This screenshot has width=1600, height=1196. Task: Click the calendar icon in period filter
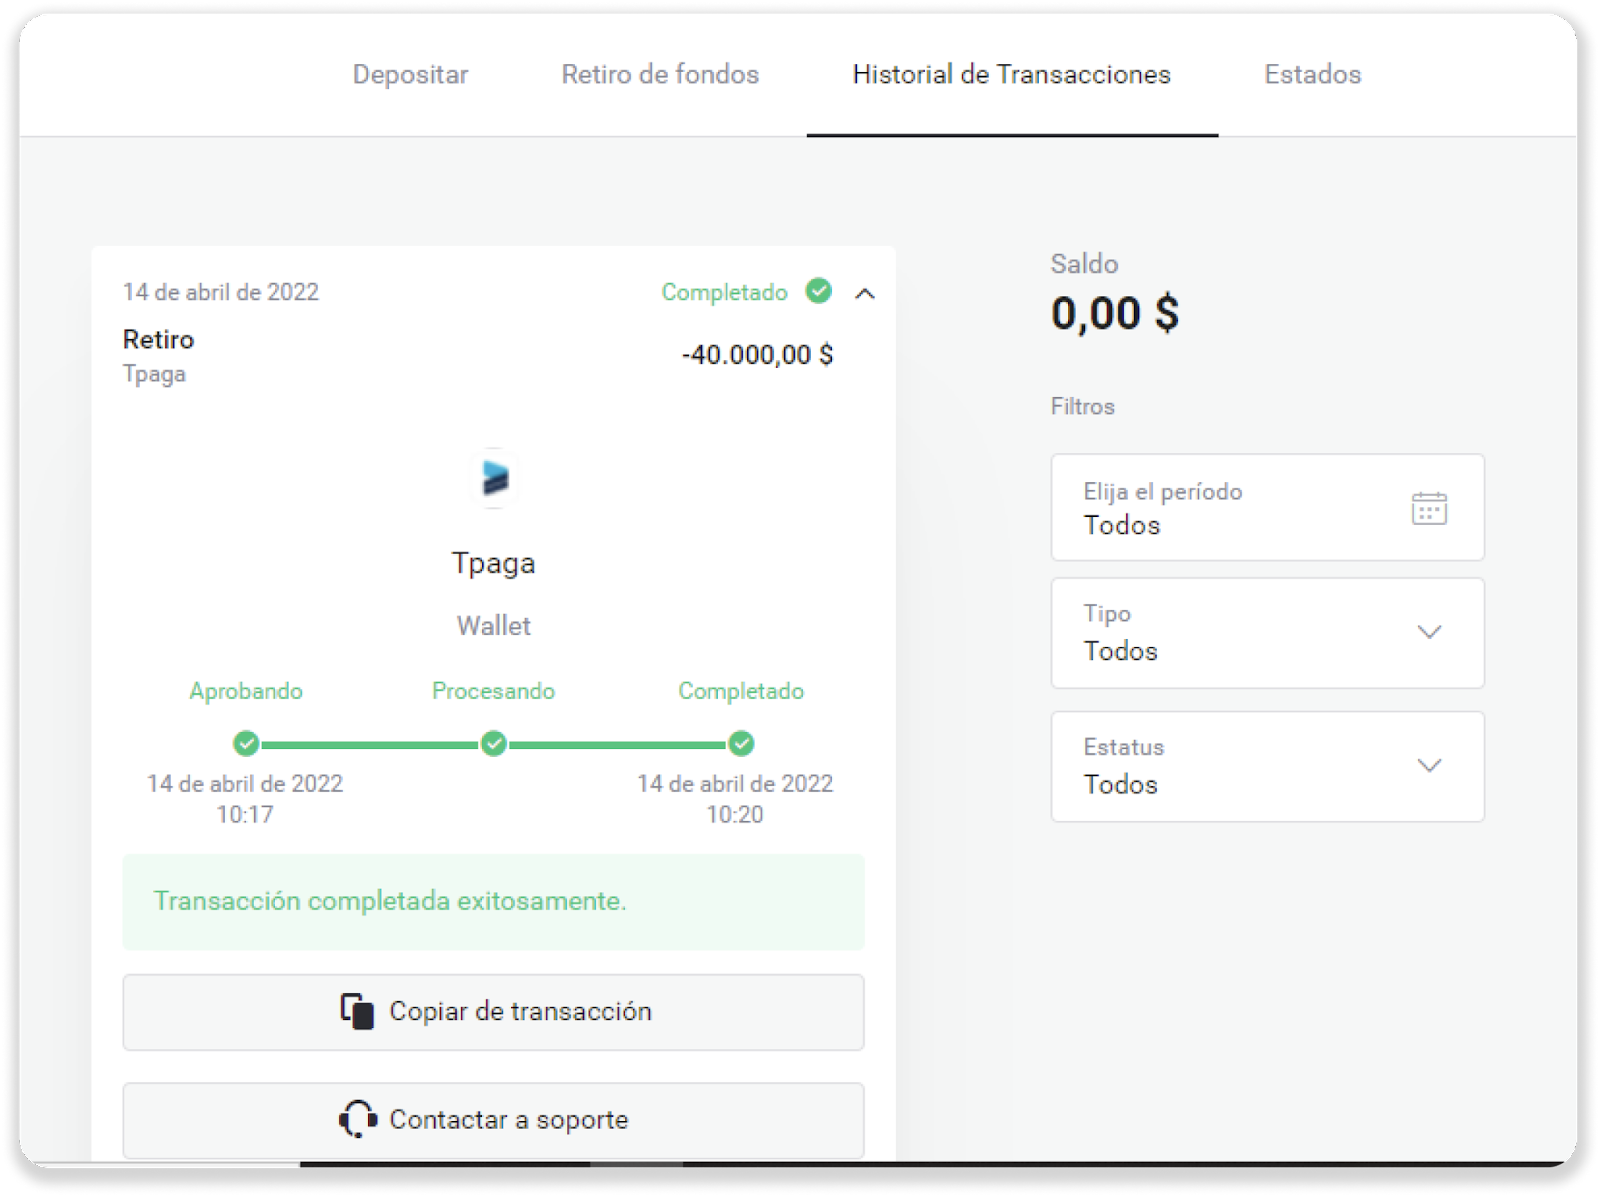coord(1429,508)
